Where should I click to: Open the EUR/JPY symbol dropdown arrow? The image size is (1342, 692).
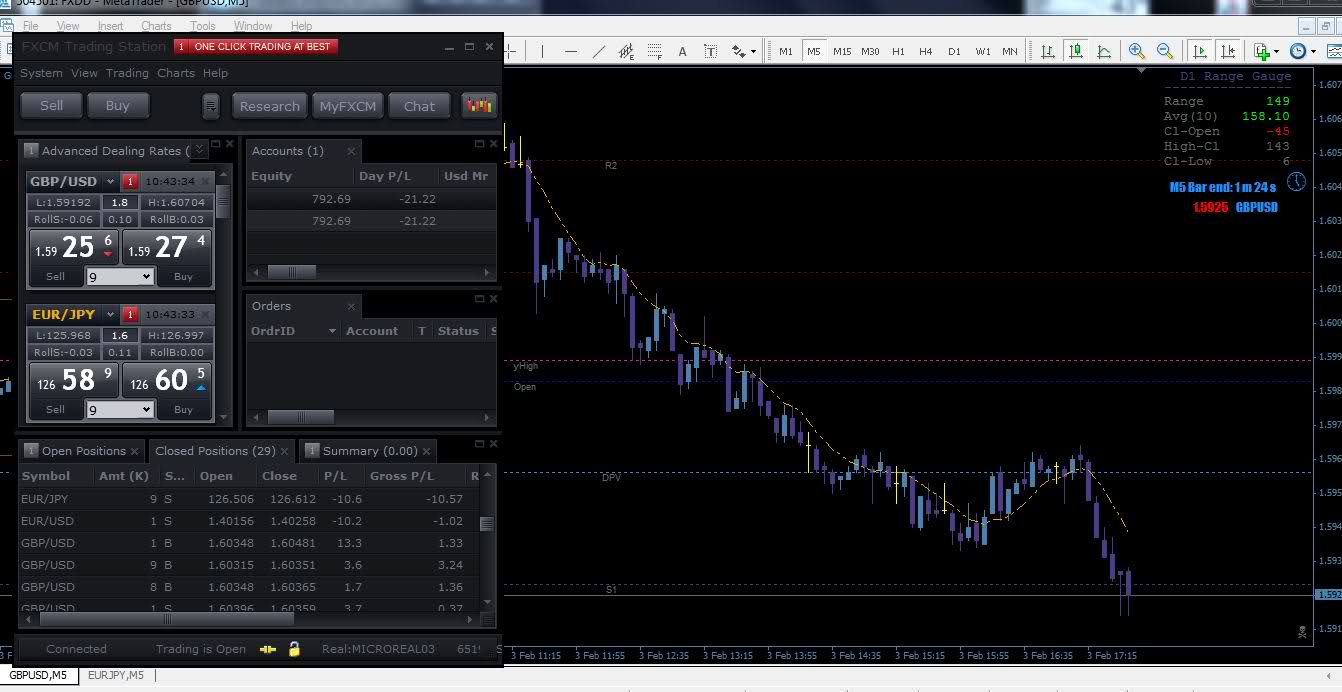[x=111, y=314]
